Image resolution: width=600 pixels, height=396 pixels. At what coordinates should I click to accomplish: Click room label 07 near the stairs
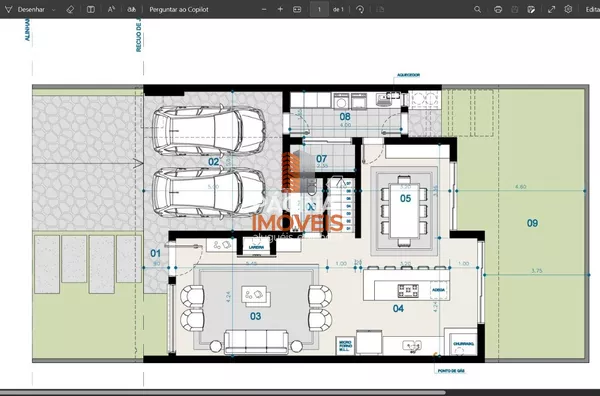321,158
